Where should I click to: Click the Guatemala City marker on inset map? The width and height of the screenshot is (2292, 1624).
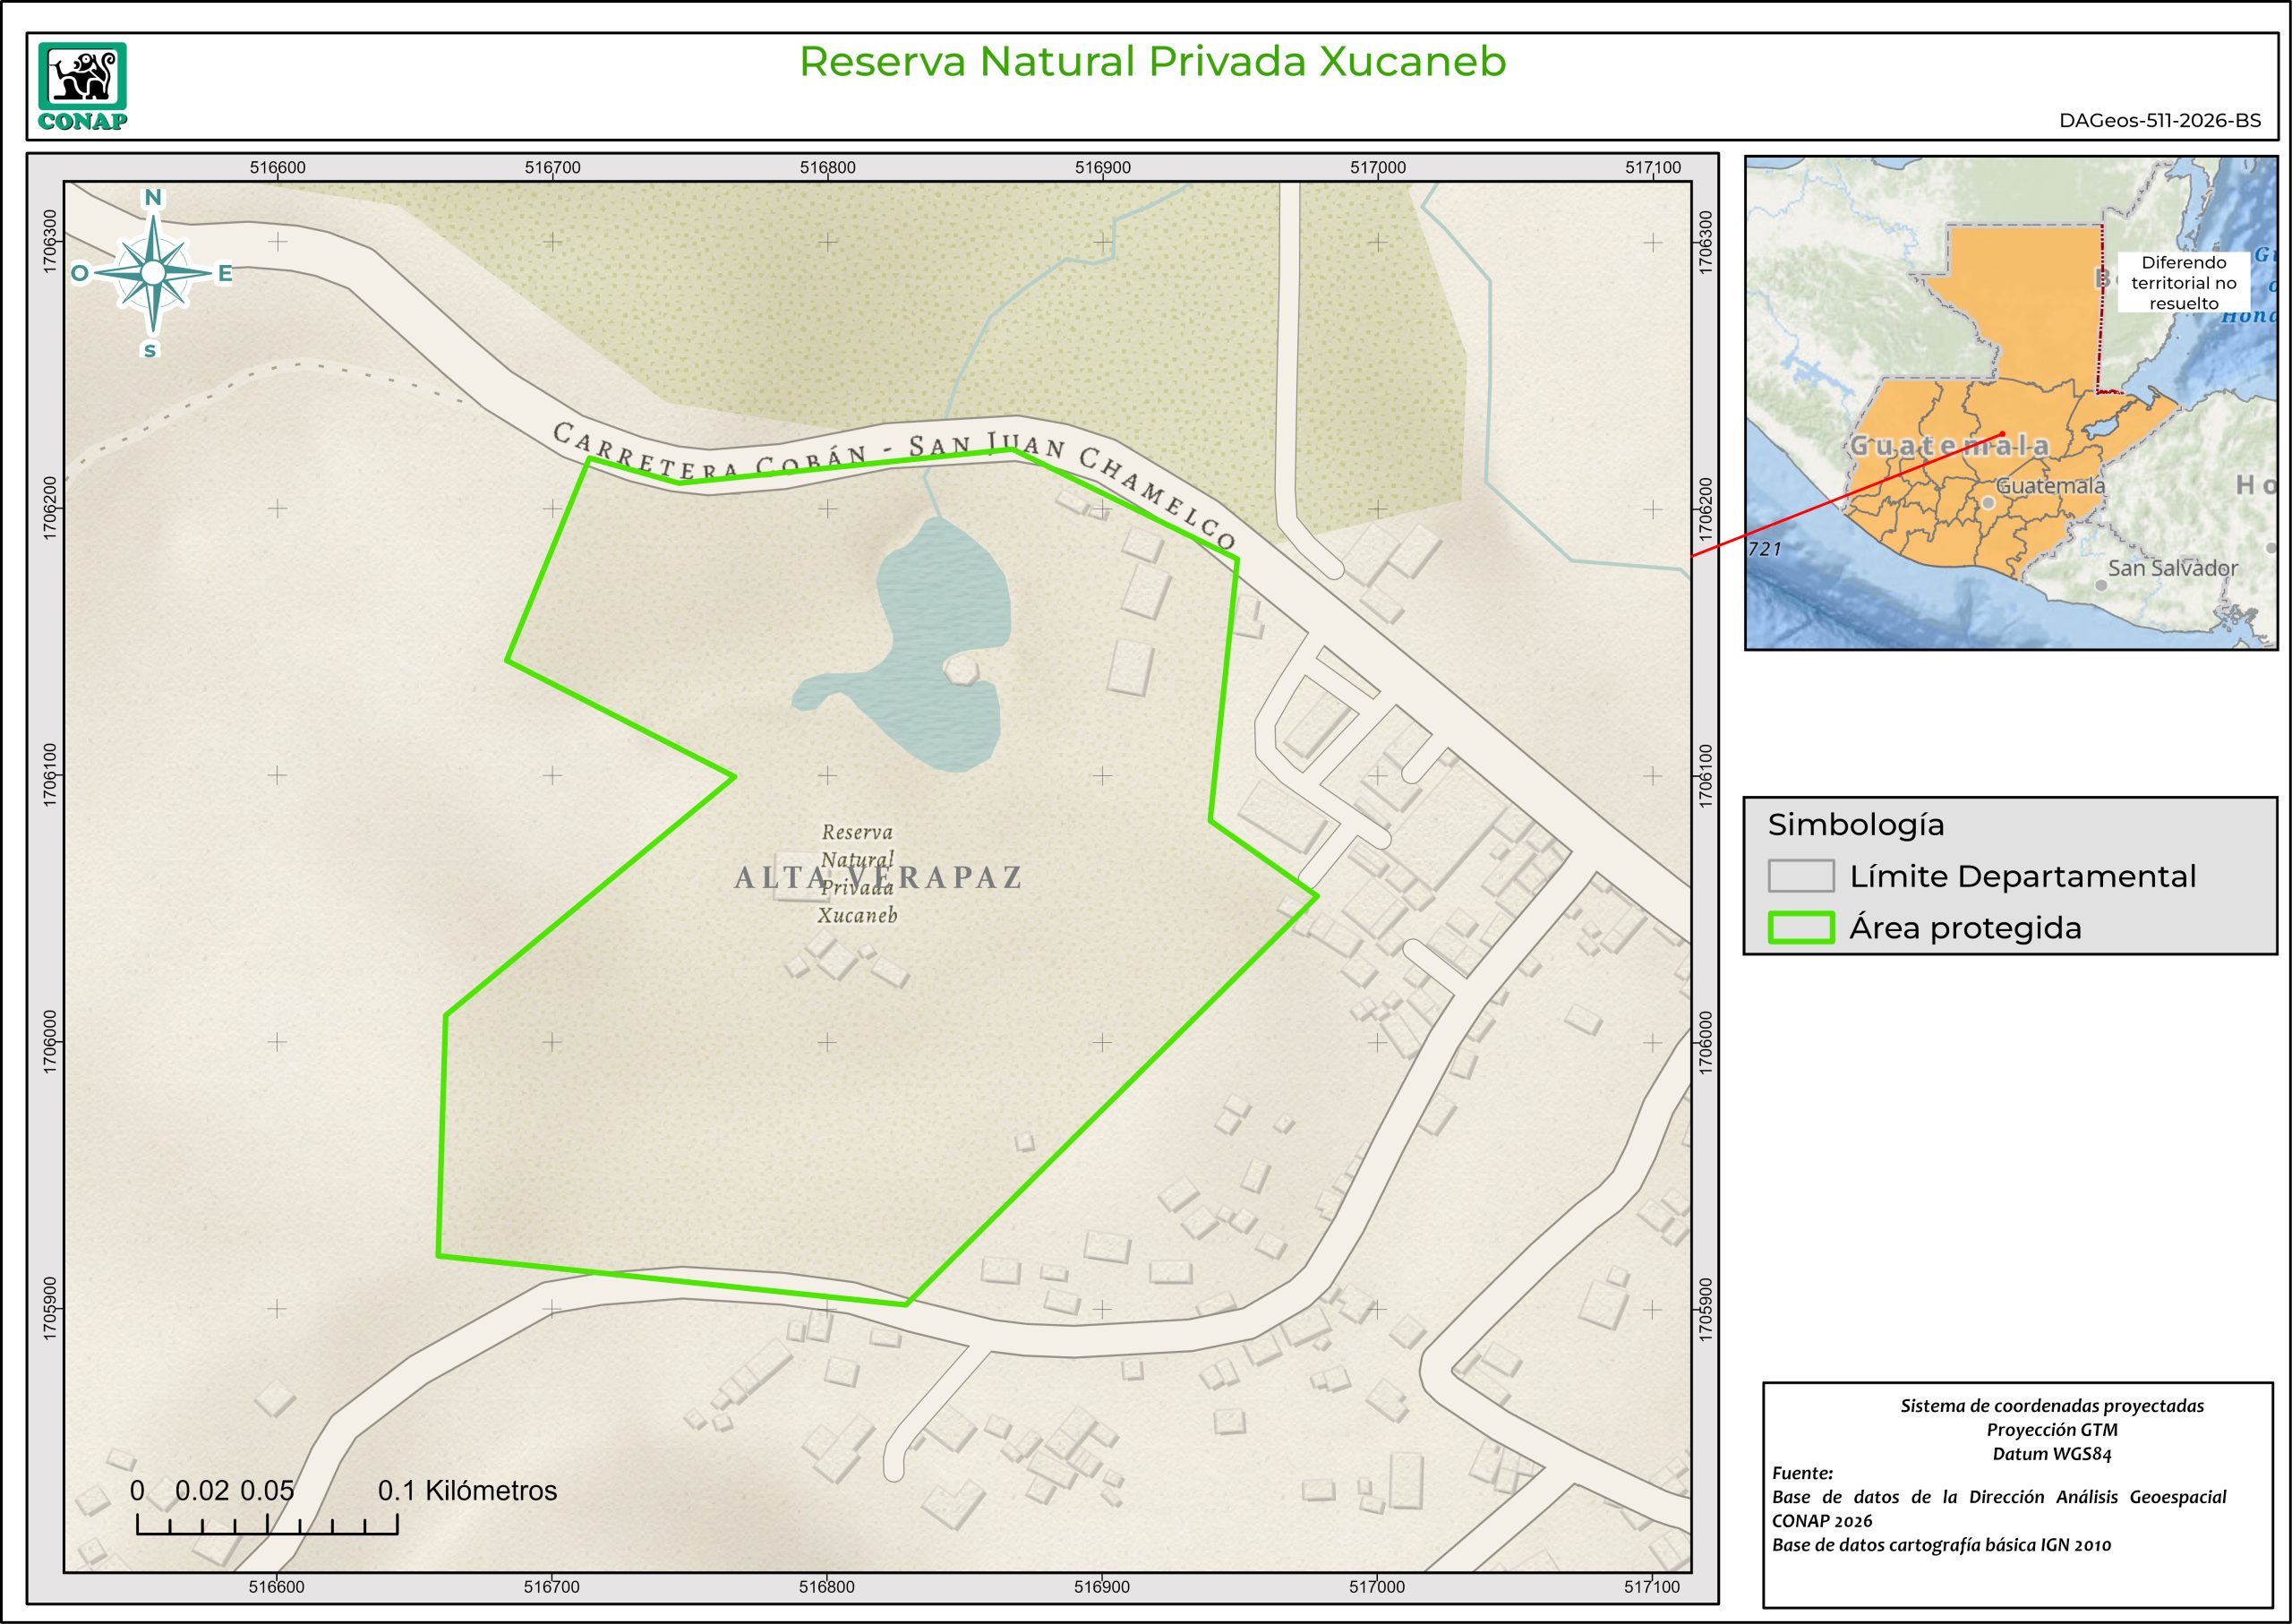[1989, 503]
